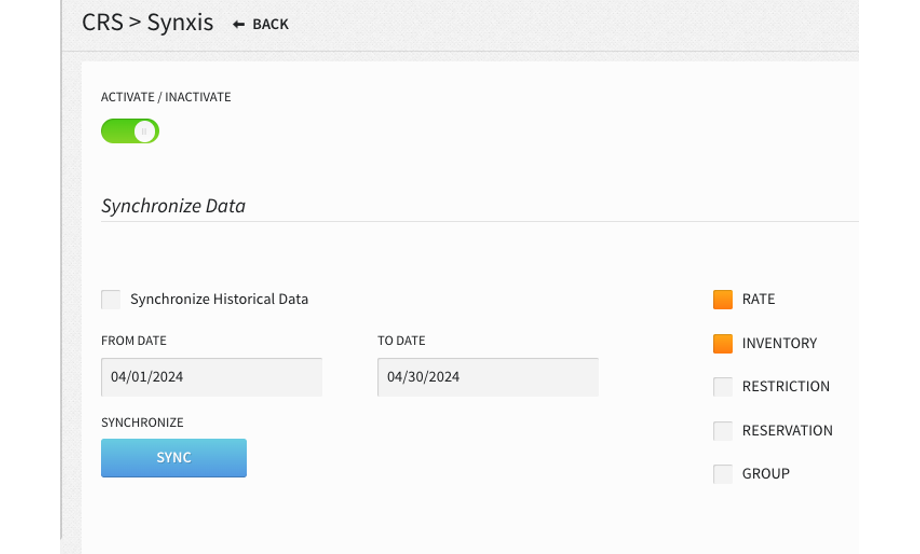Screen dimensions: 920x554
Task: Start sync with the SYNC button
Action: 174,458
